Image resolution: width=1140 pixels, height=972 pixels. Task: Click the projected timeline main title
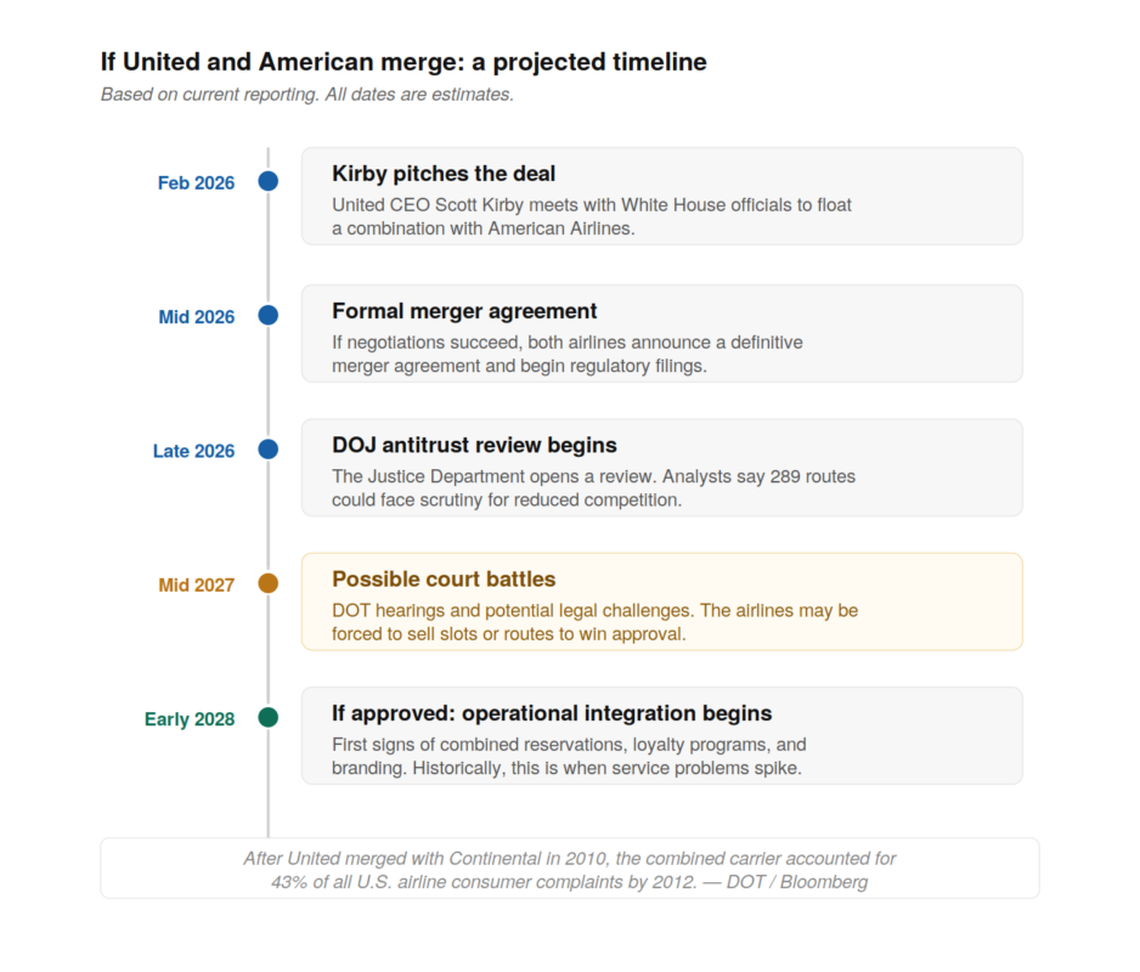[x=403, y=62]
